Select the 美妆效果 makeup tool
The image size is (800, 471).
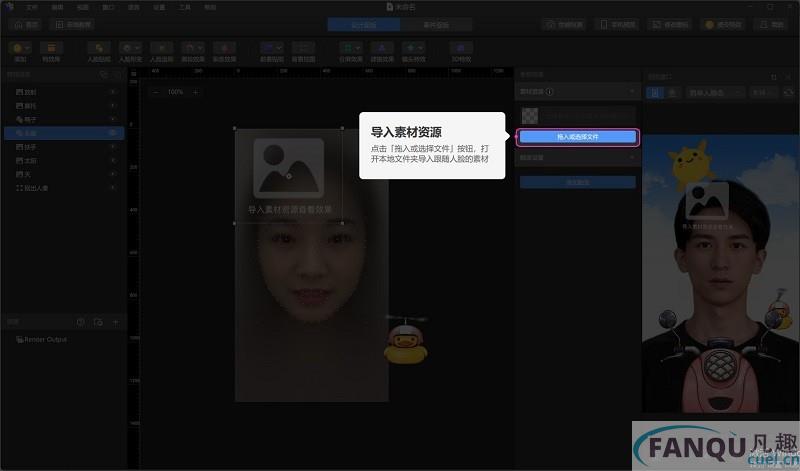click(193, 52)
